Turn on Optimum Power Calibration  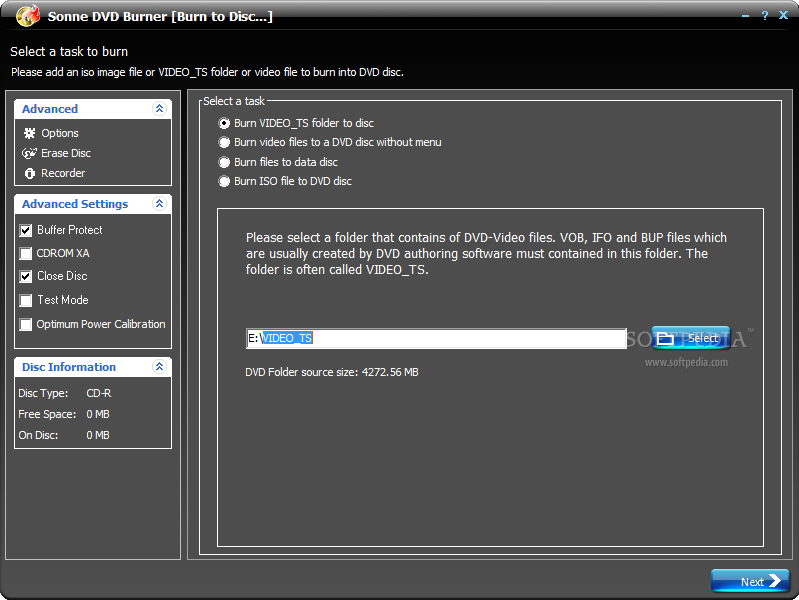click(x=25, y=324)
